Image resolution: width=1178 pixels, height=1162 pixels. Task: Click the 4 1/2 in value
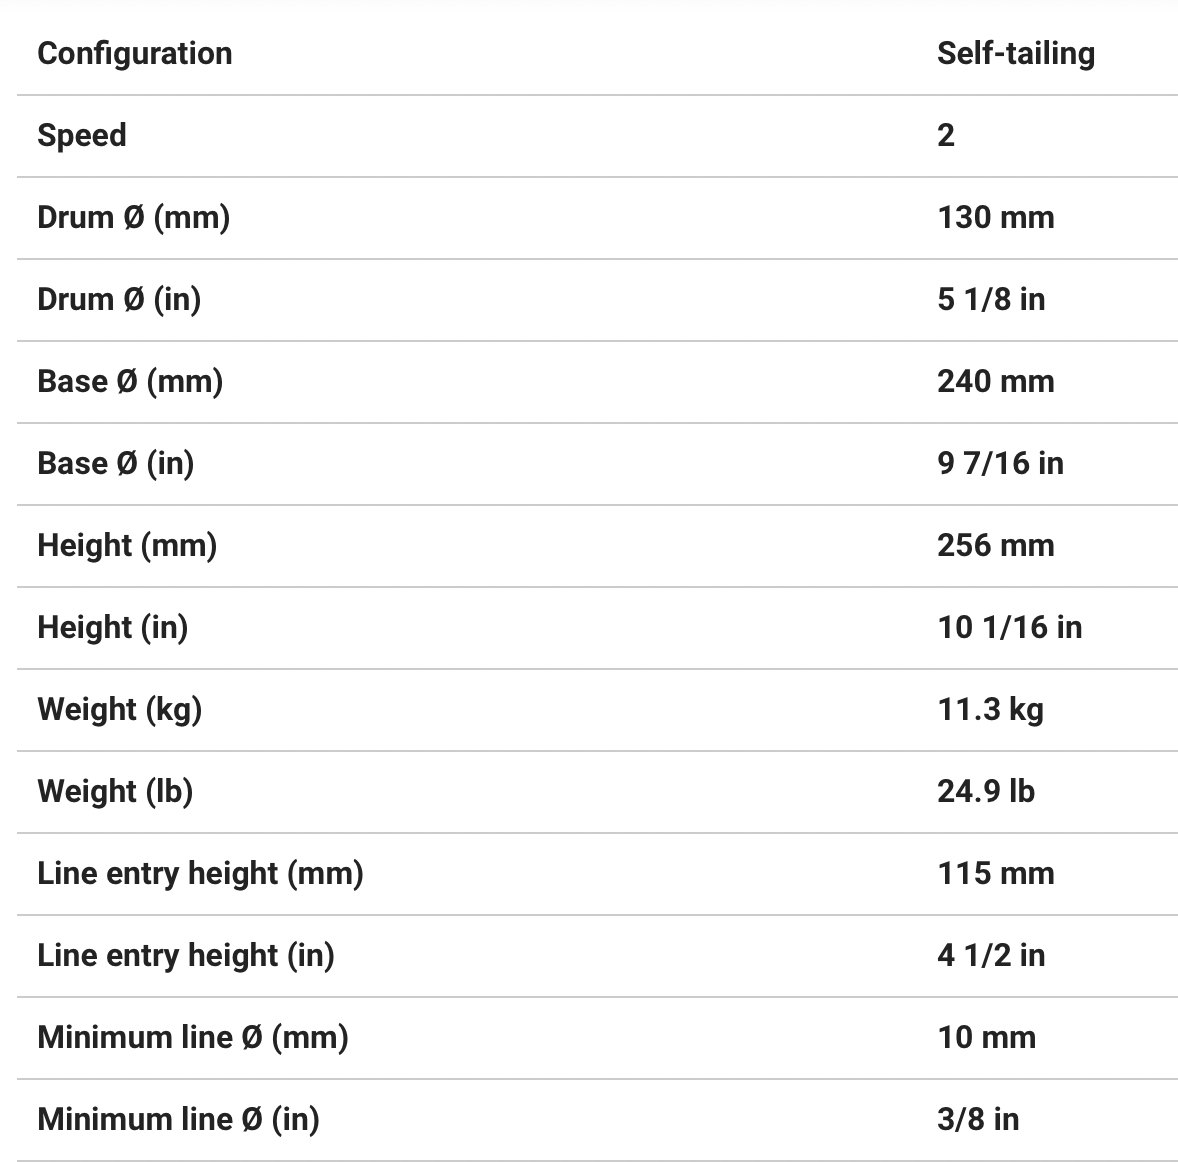point(991,955)
